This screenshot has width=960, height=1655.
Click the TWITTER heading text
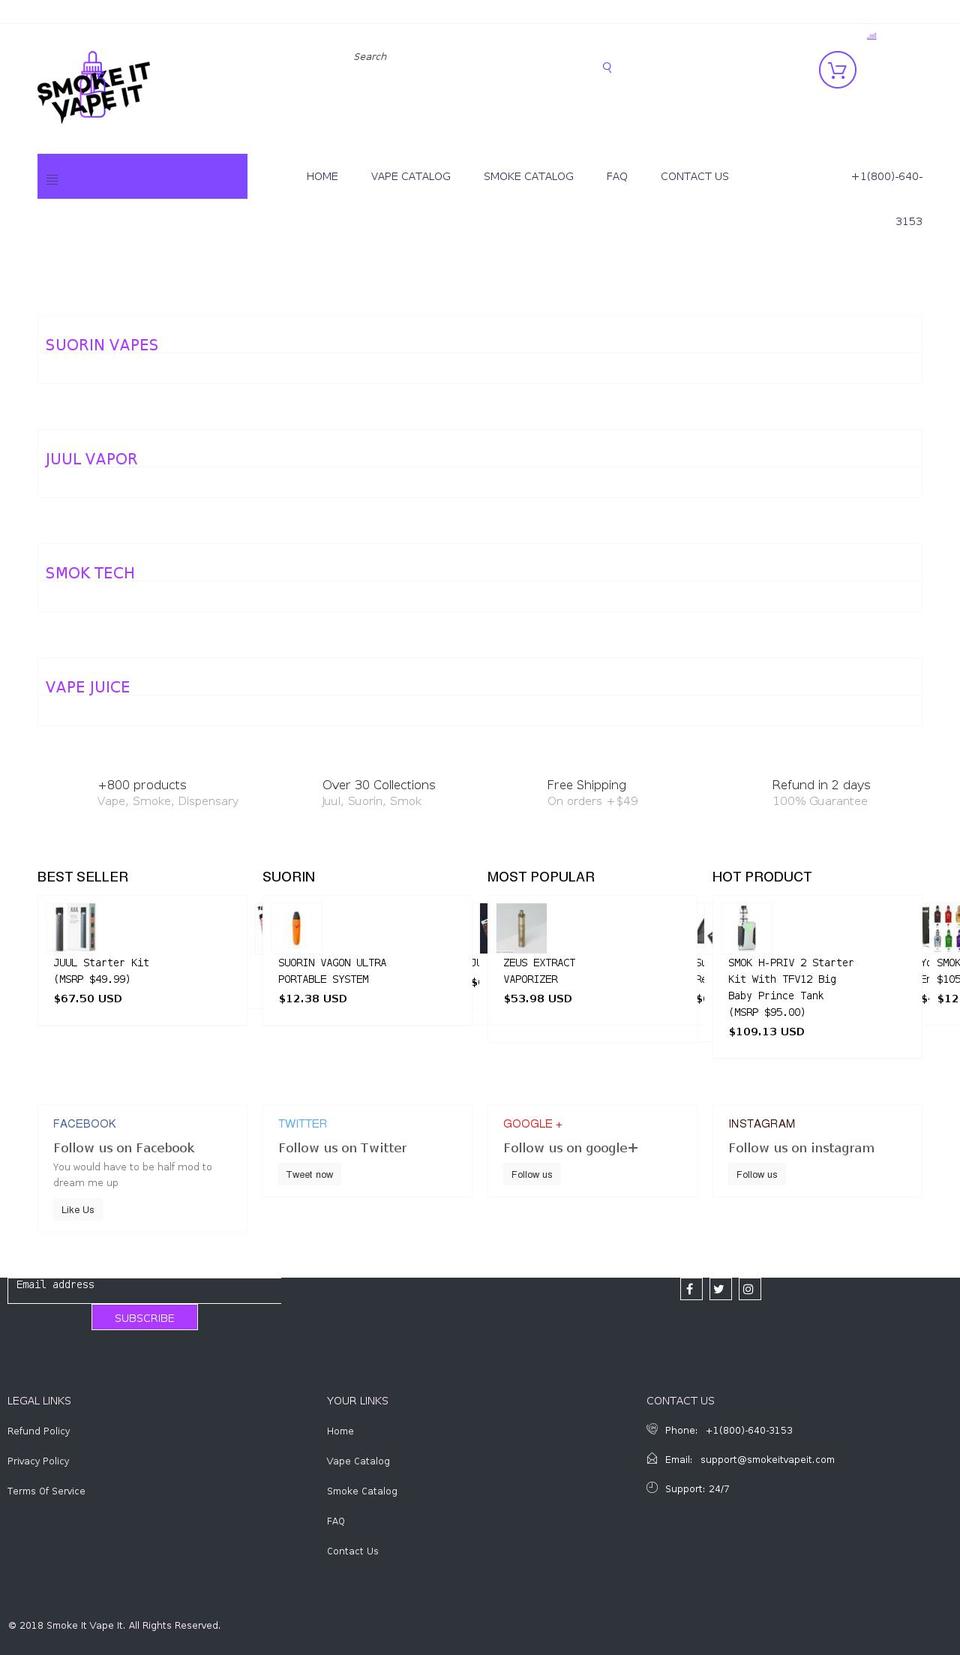303,1124
